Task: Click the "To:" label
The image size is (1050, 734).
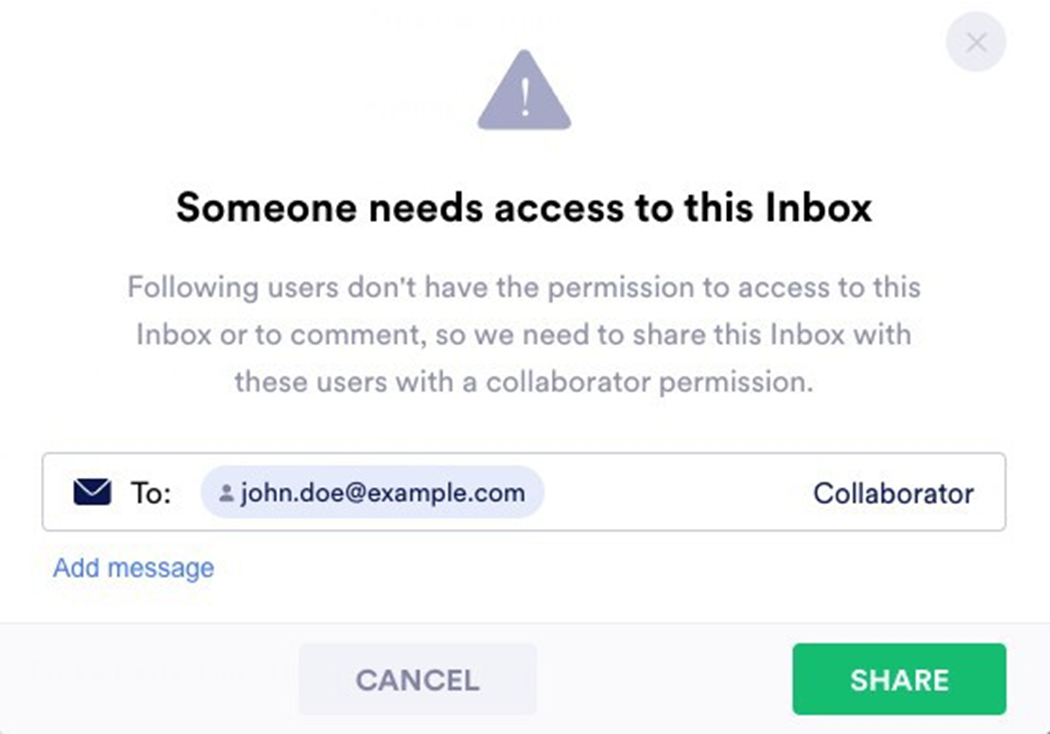Action: coord(151,493)
